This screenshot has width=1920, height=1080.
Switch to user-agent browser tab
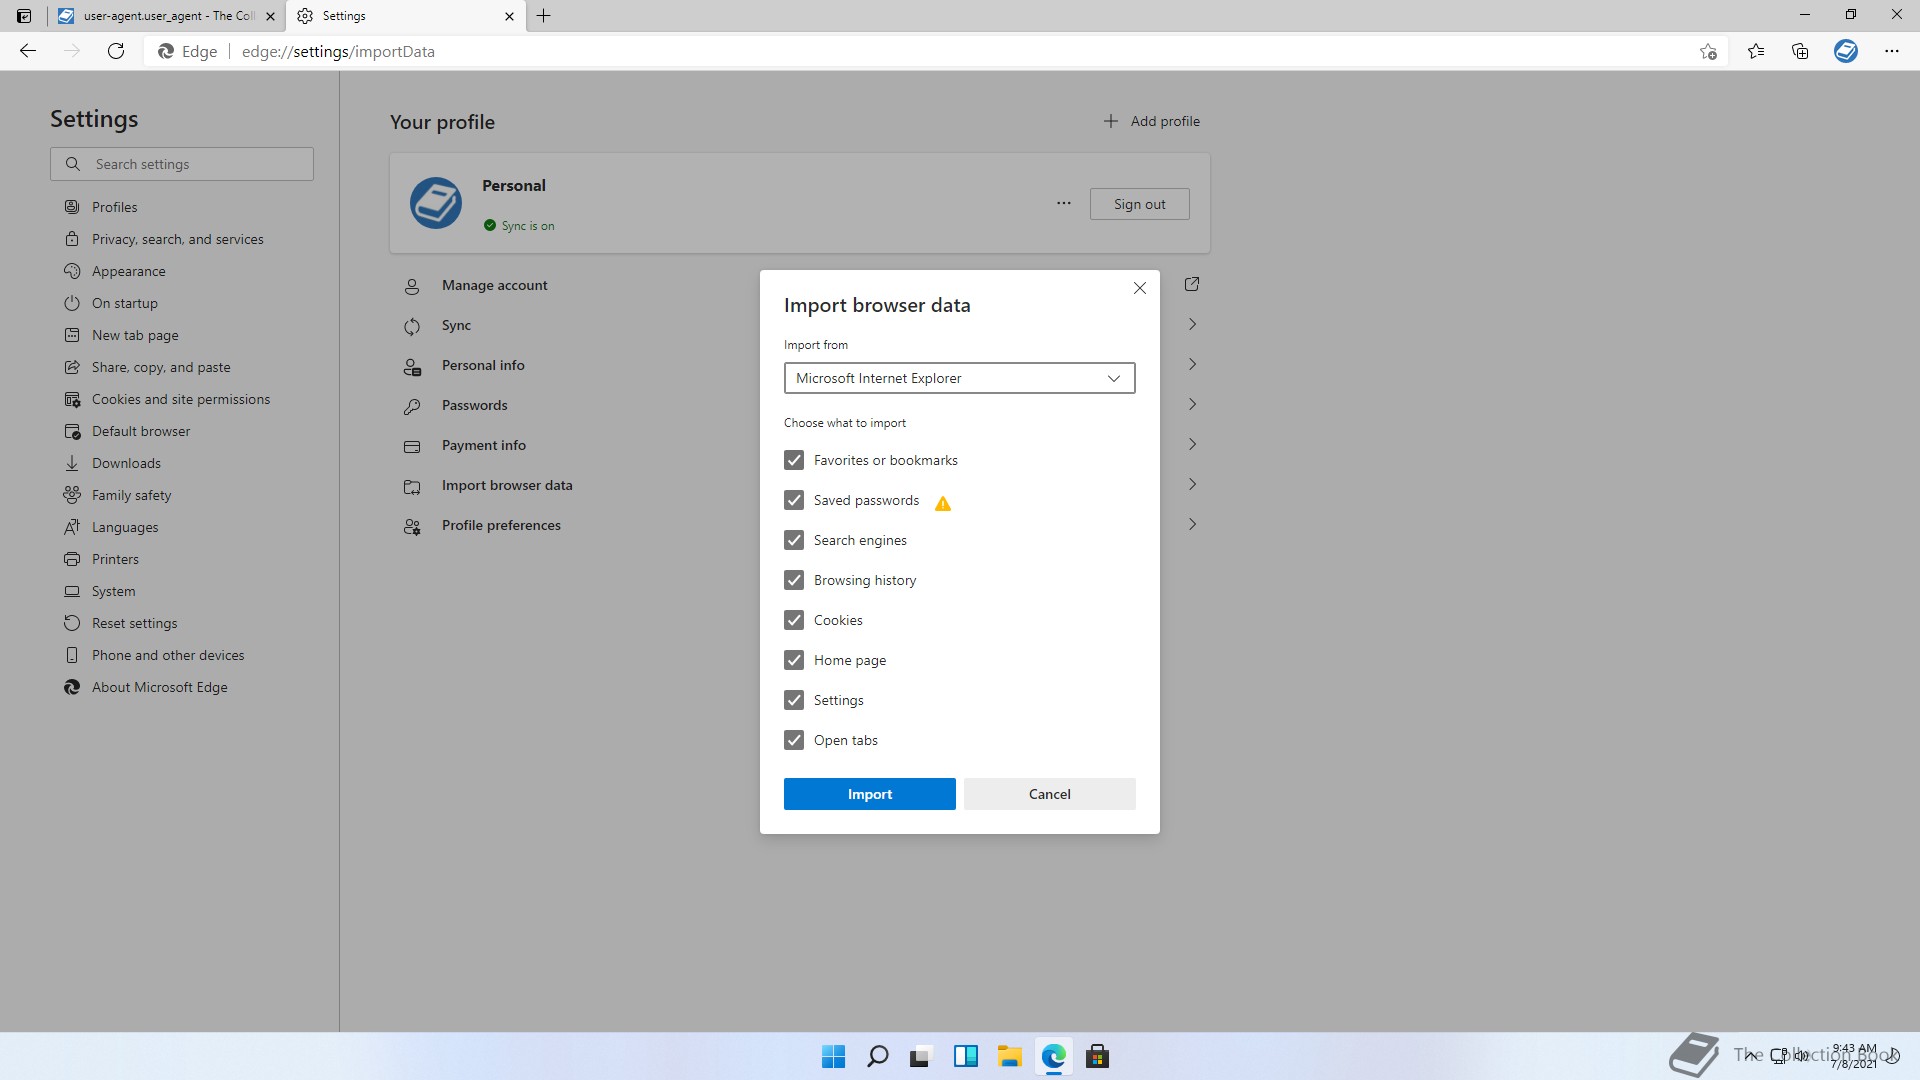tap(166, 16)
